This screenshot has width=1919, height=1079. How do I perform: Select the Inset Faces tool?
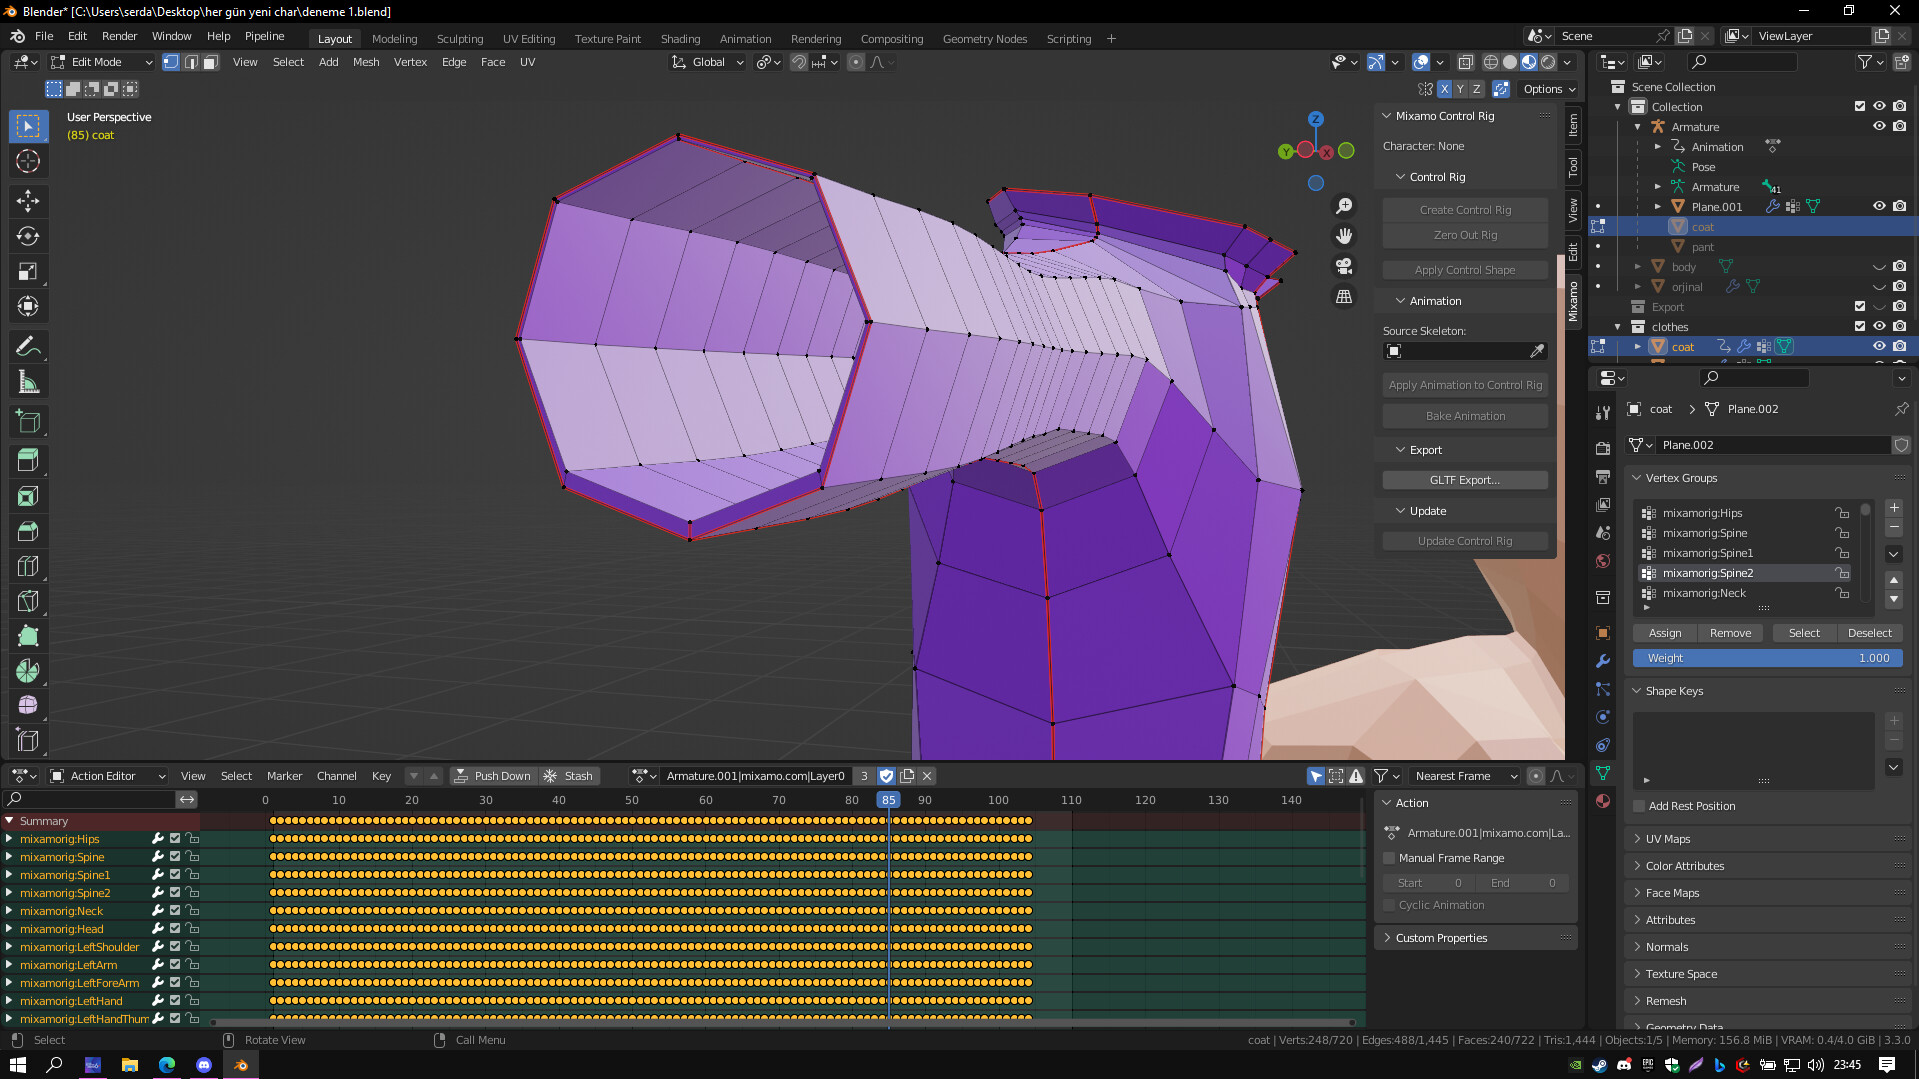click(x=28, y=496)
